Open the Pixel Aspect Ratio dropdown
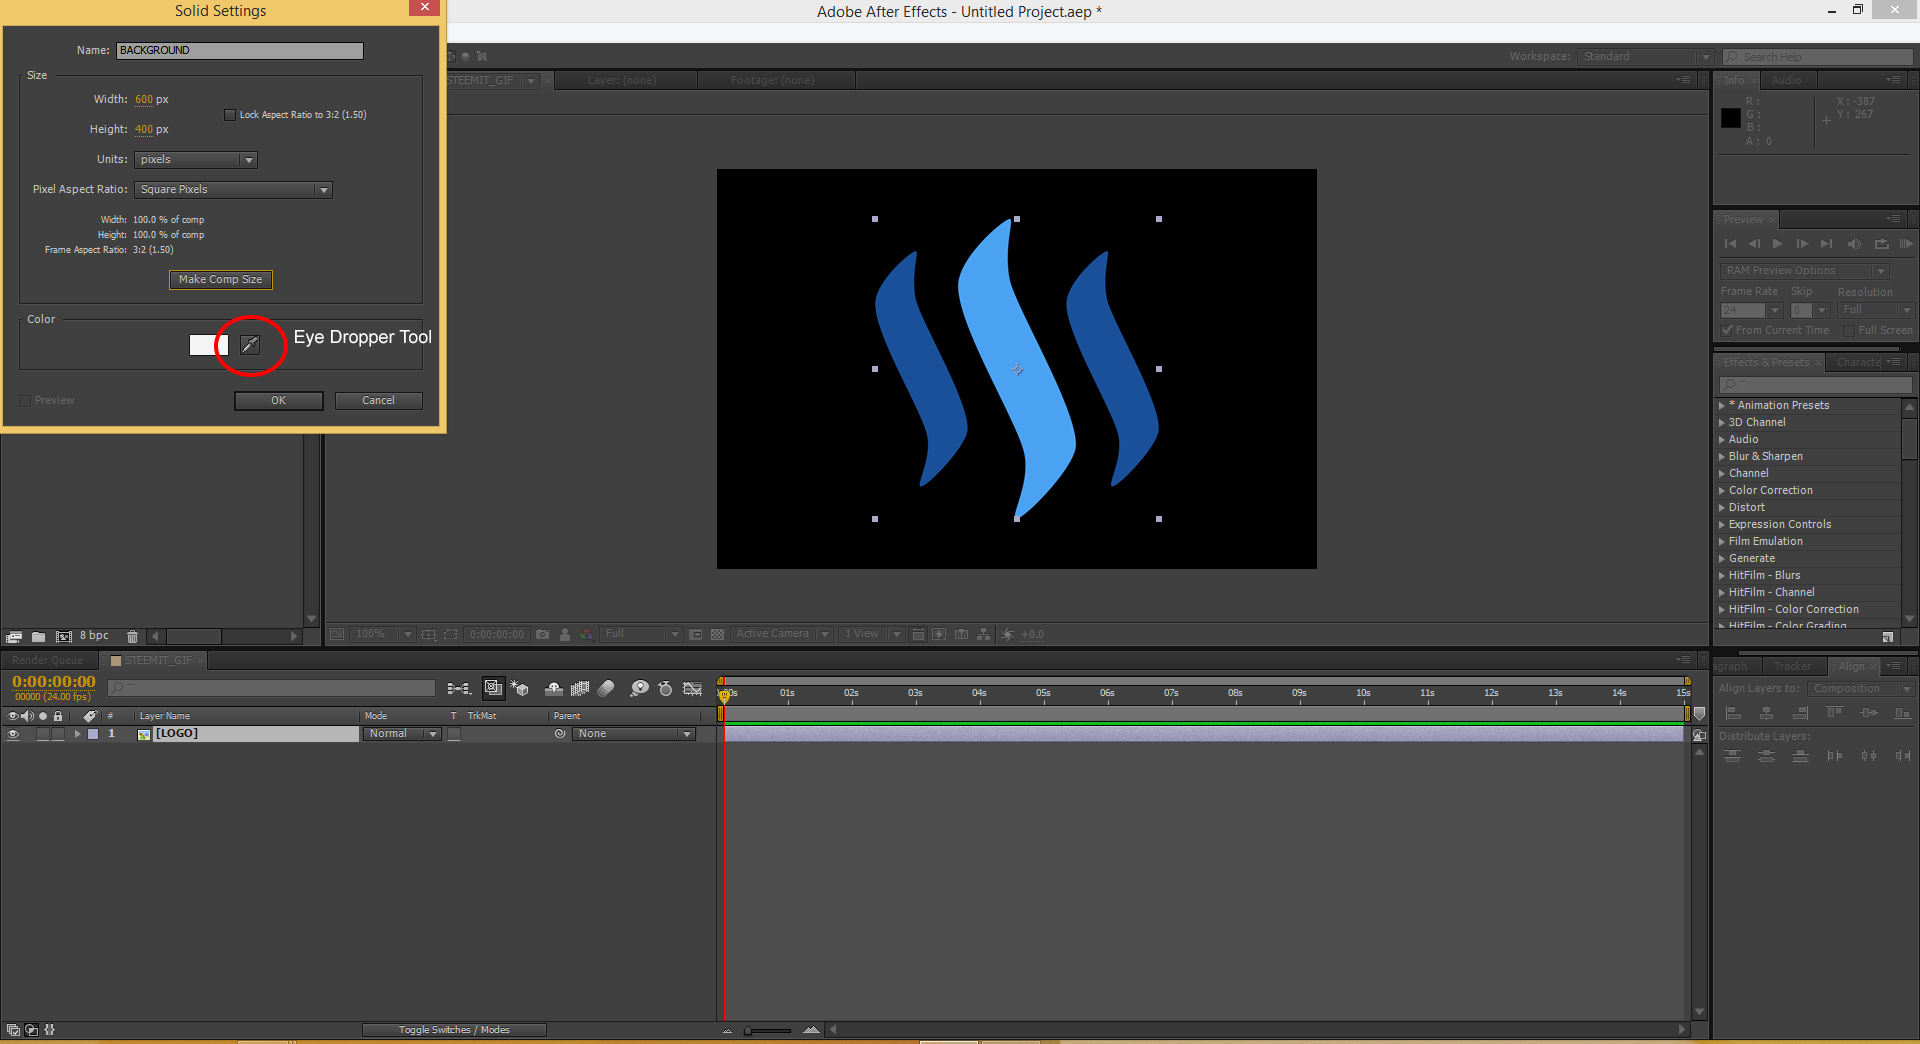Viewport: 1920px width, 1044px height. (233, 190)
